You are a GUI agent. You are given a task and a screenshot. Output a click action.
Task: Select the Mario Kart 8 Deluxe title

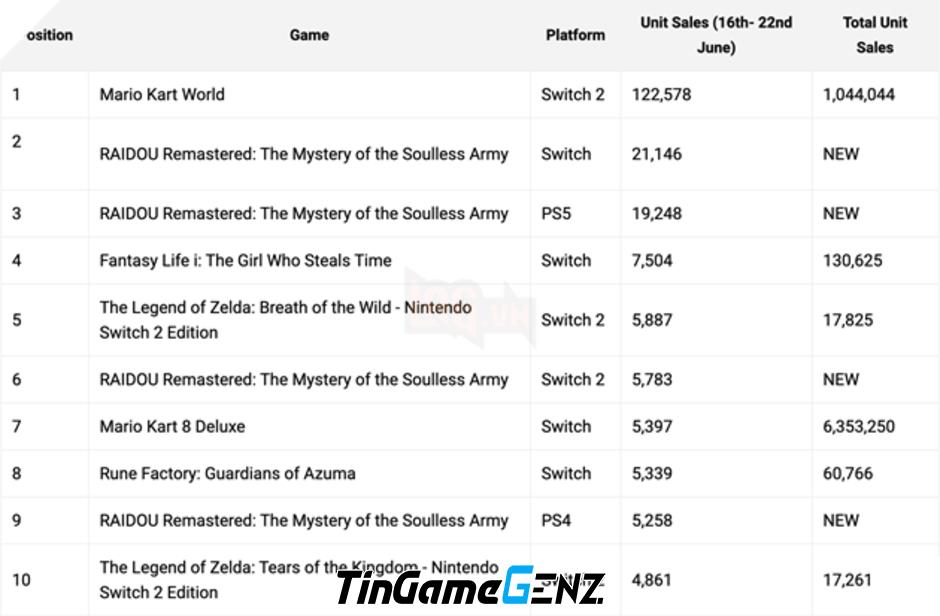pyautogui.click(x=172, y=427)
